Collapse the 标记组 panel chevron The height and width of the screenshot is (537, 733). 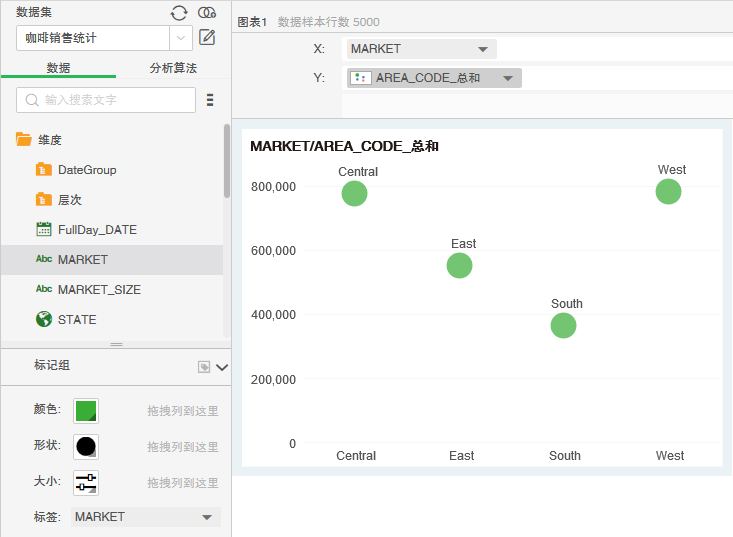[222, 367]
